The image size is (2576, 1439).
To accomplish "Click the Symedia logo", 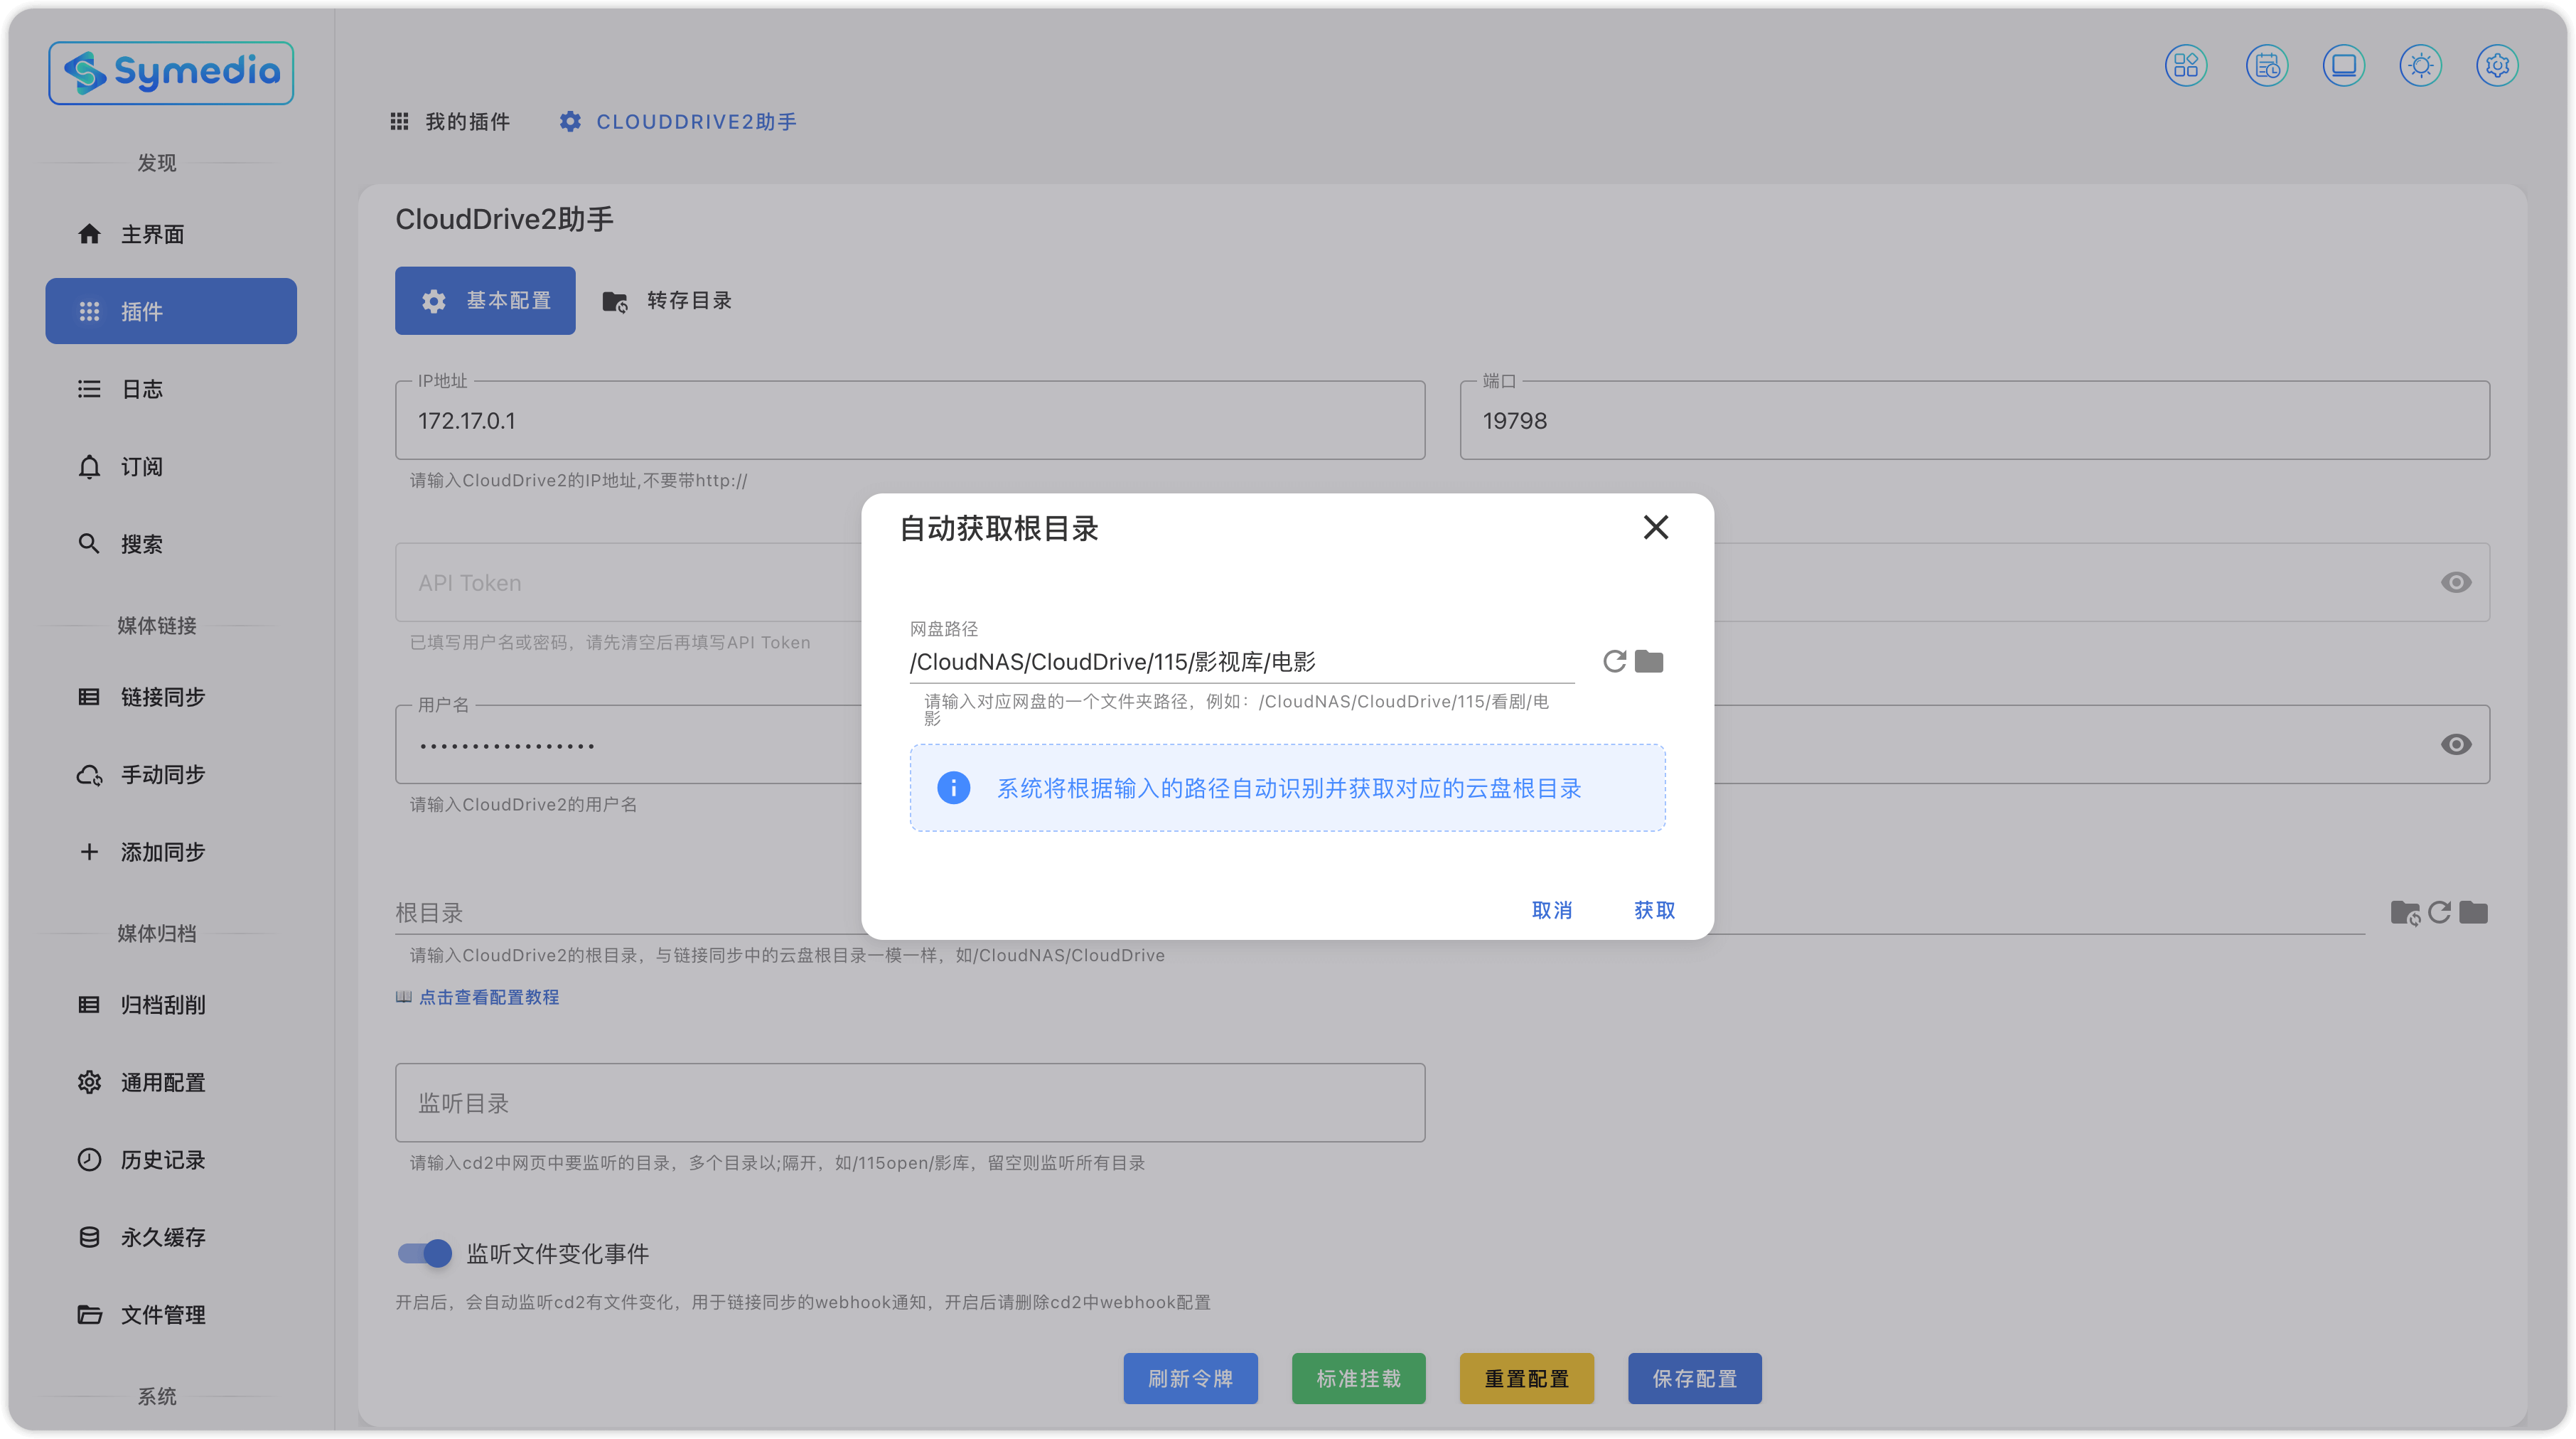I will [x=171, y=72].
